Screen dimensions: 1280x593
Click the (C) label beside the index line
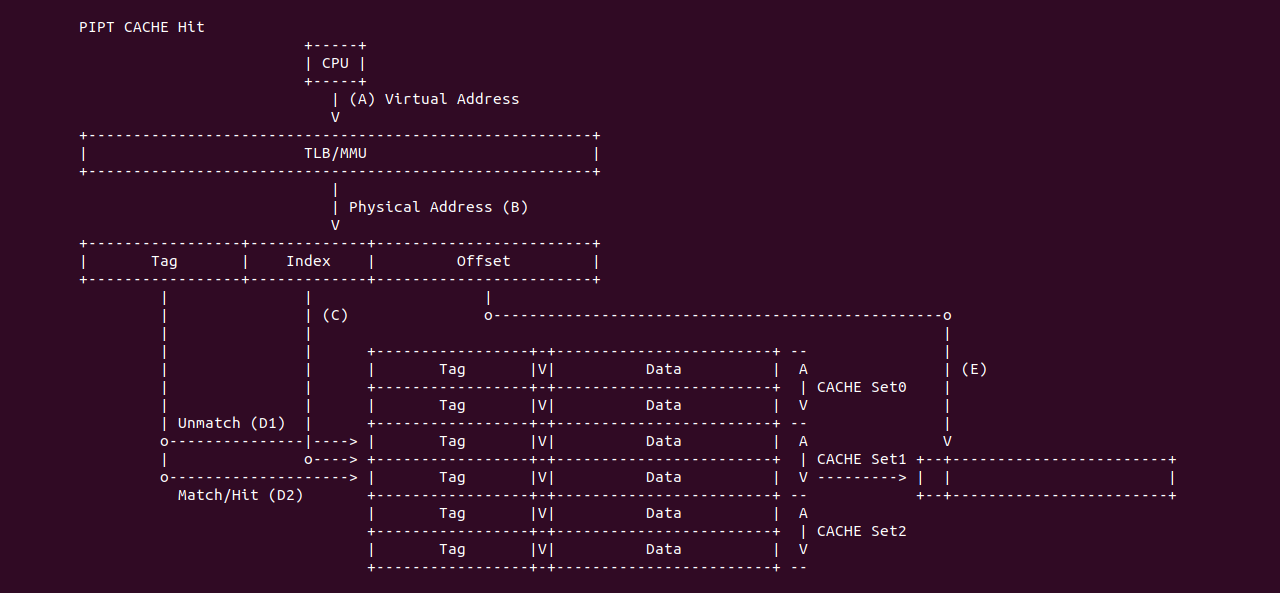(335, 315)
